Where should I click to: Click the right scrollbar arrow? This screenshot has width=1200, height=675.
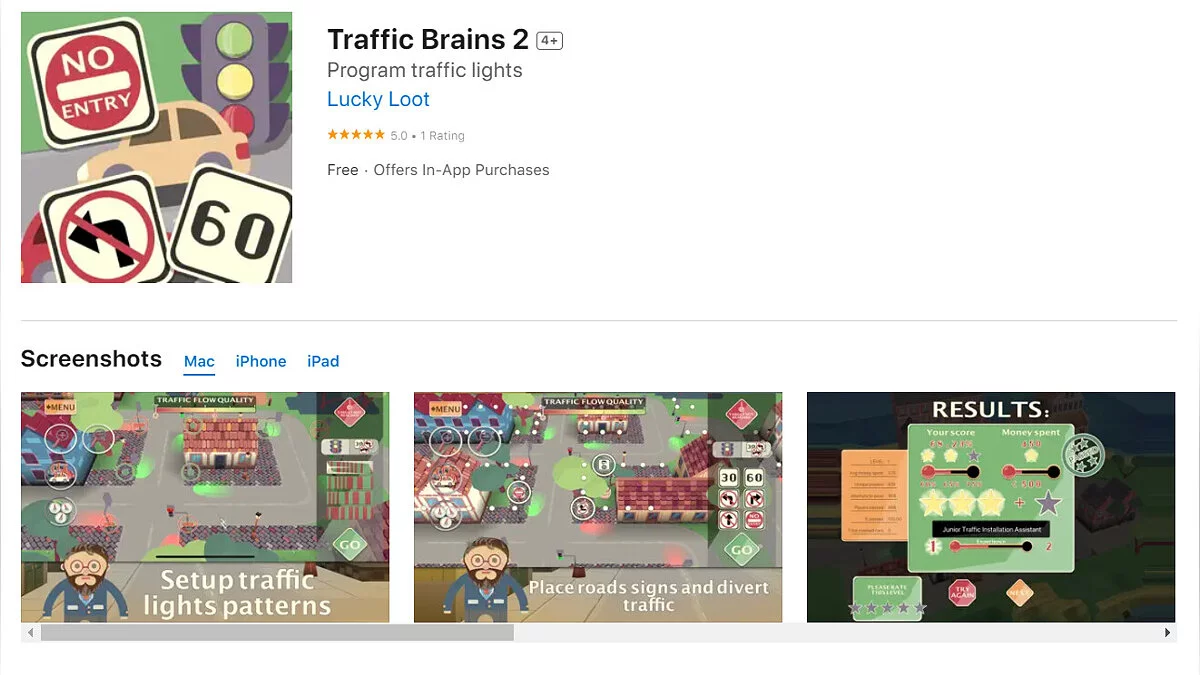[1168, 633]
